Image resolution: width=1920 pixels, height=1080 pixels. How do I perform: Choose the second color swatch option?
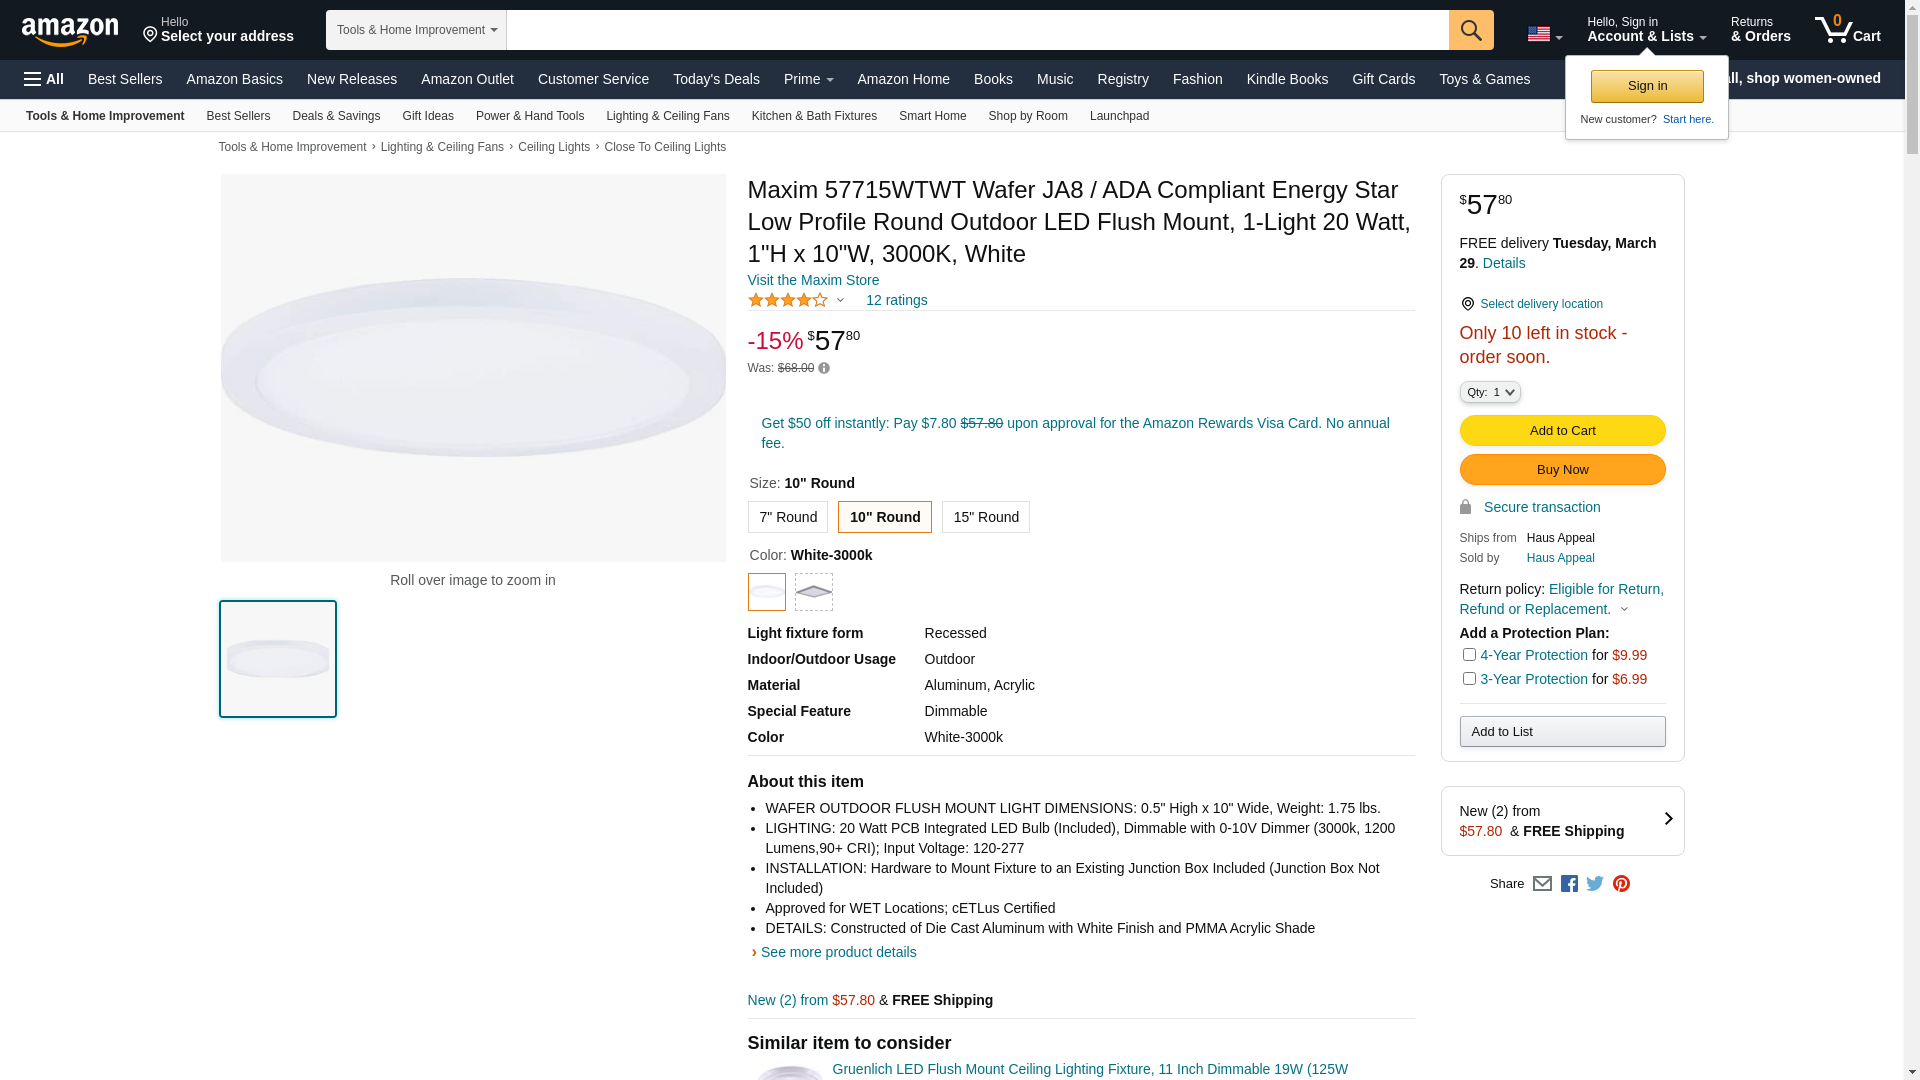click(x=813, y=592)
